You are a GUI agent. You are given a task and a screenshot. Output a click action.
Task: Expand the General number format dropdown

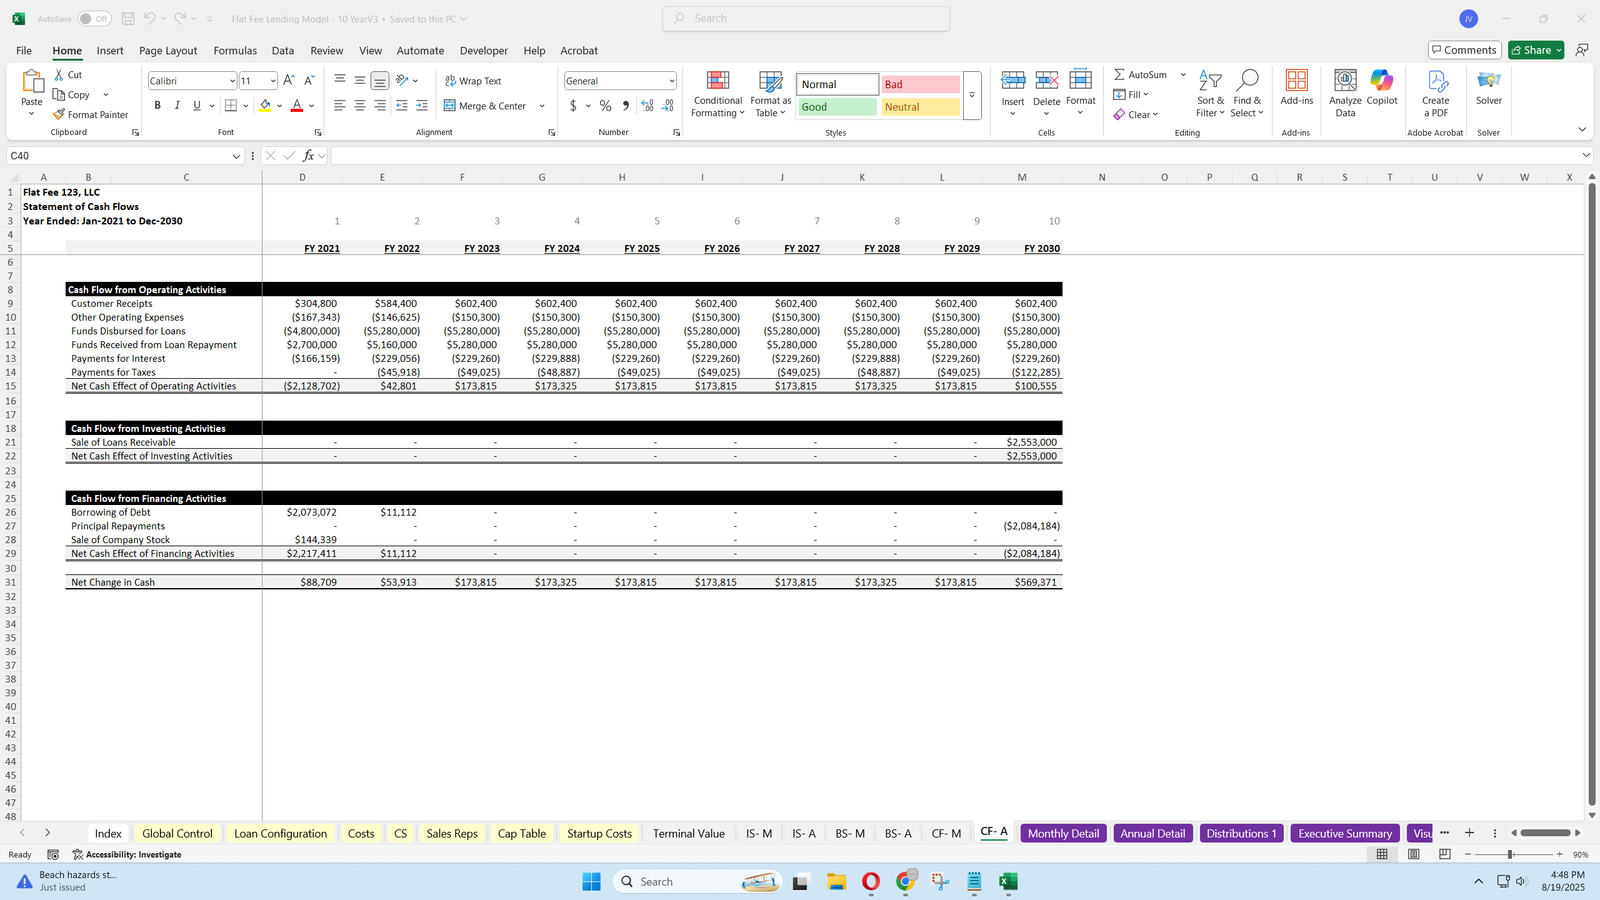[671, 81]
